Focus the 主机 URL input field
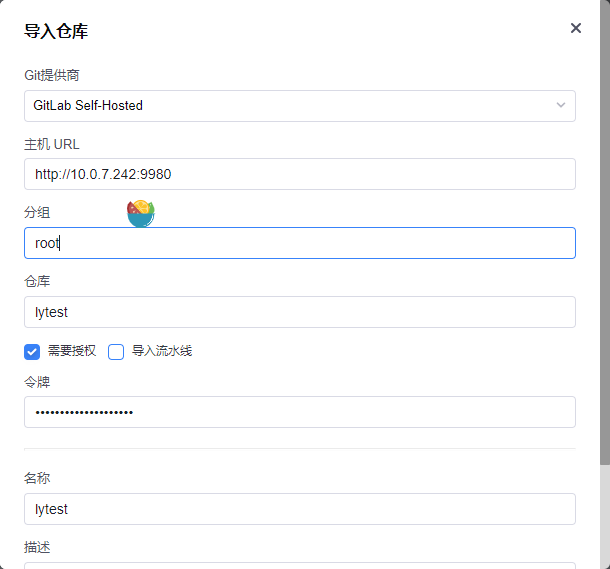The width and height of the screenshot is (610, 569). [300, 174]
